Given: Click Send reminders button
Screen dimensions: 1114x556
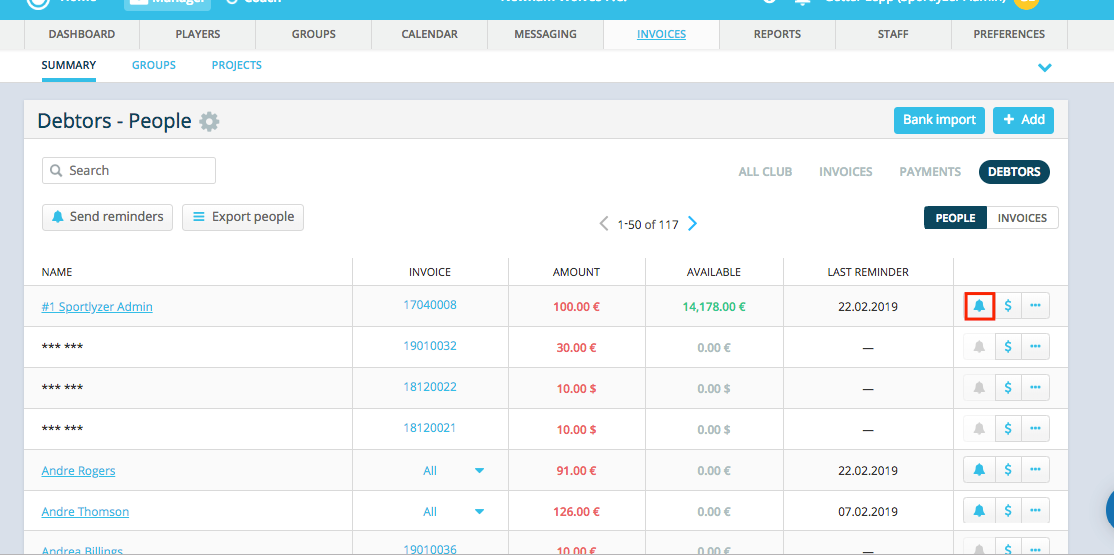Looking at the screenshot, I should pos(107,217).
